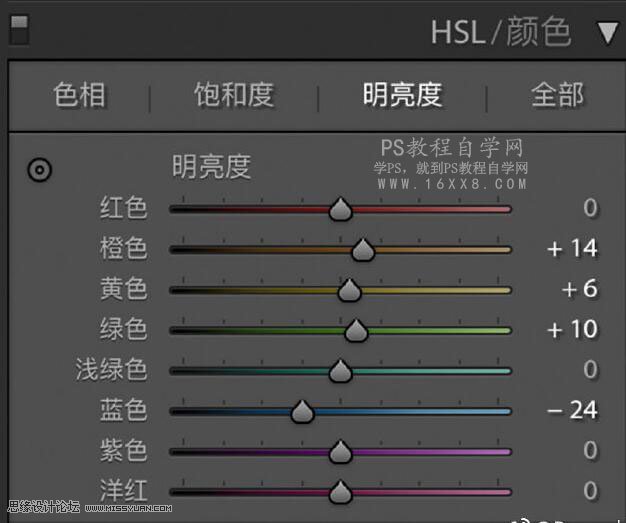Collapse the HSL/颜色 panel with the triangle

click(x=607, y=33)
